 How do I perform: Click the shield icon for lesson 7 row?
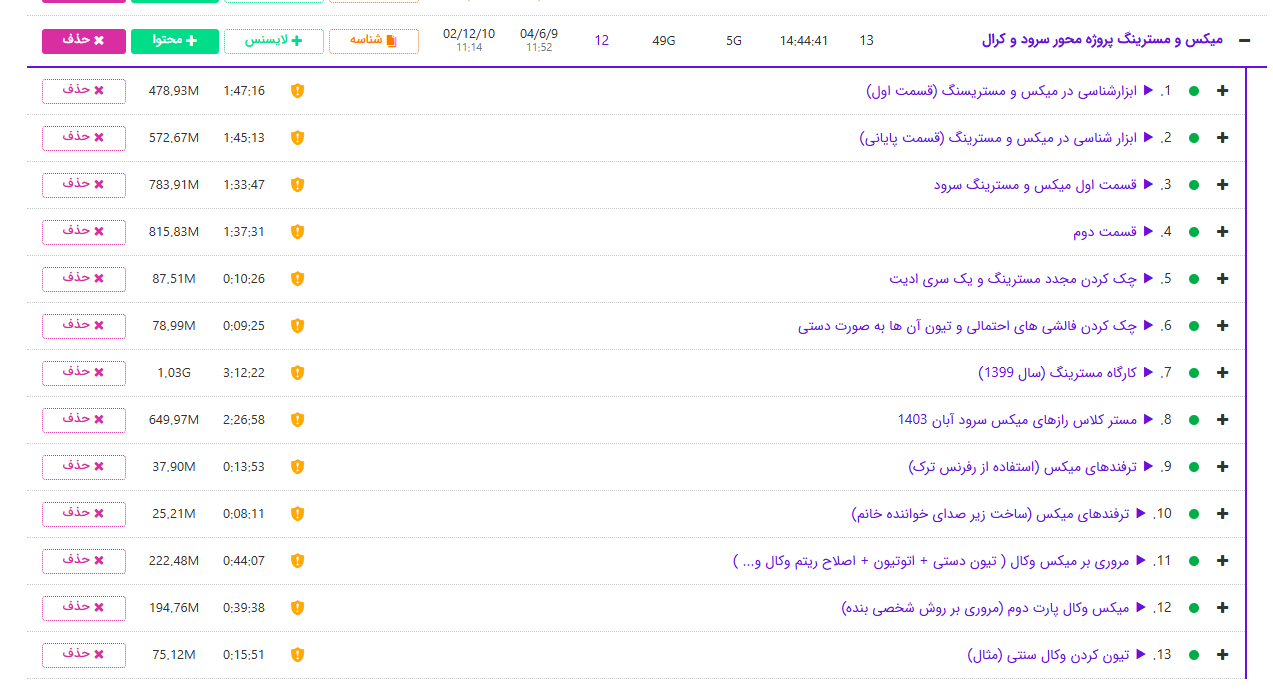(297, 373)
